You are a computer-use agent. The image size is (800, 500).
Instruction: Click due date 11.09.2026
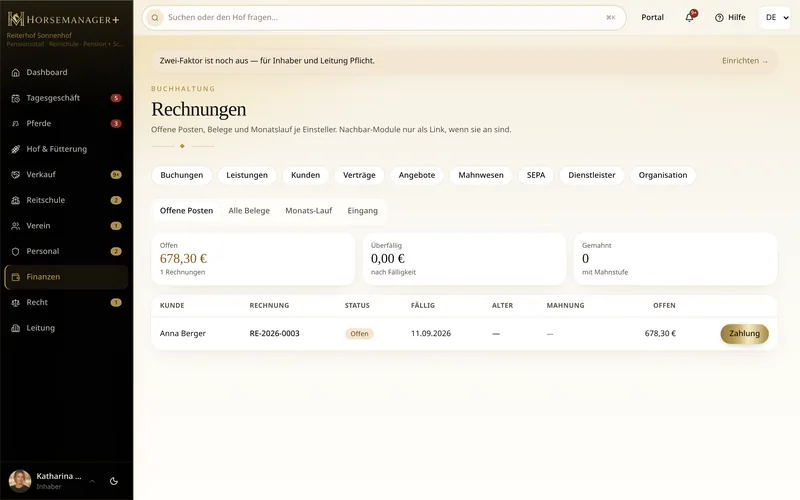[431, 334]
